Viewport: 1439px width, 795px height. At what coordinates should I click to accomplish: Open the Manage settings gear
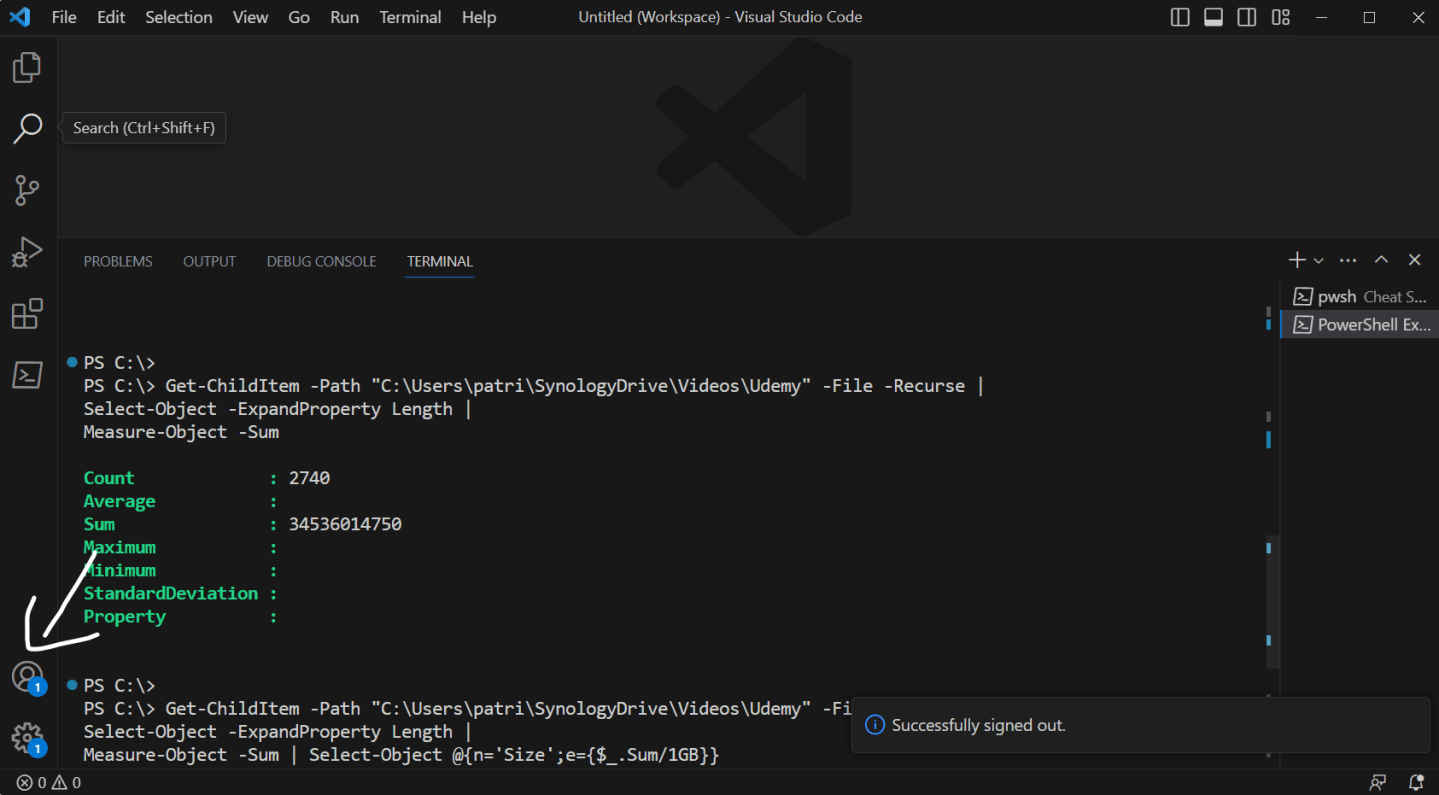26,737
